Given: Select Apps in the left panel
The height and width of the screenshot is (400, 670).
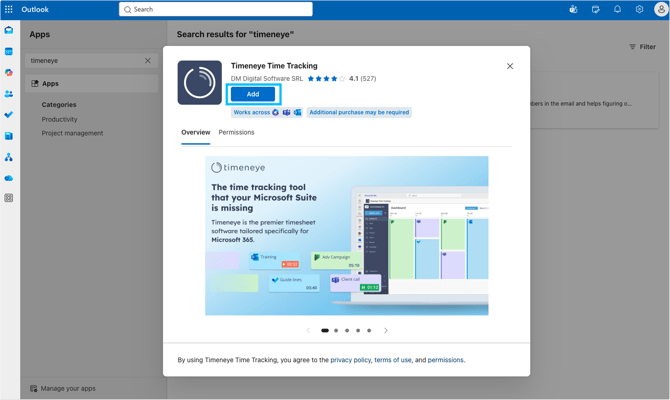Looking at the screenshot, I should tap(91, 84).
